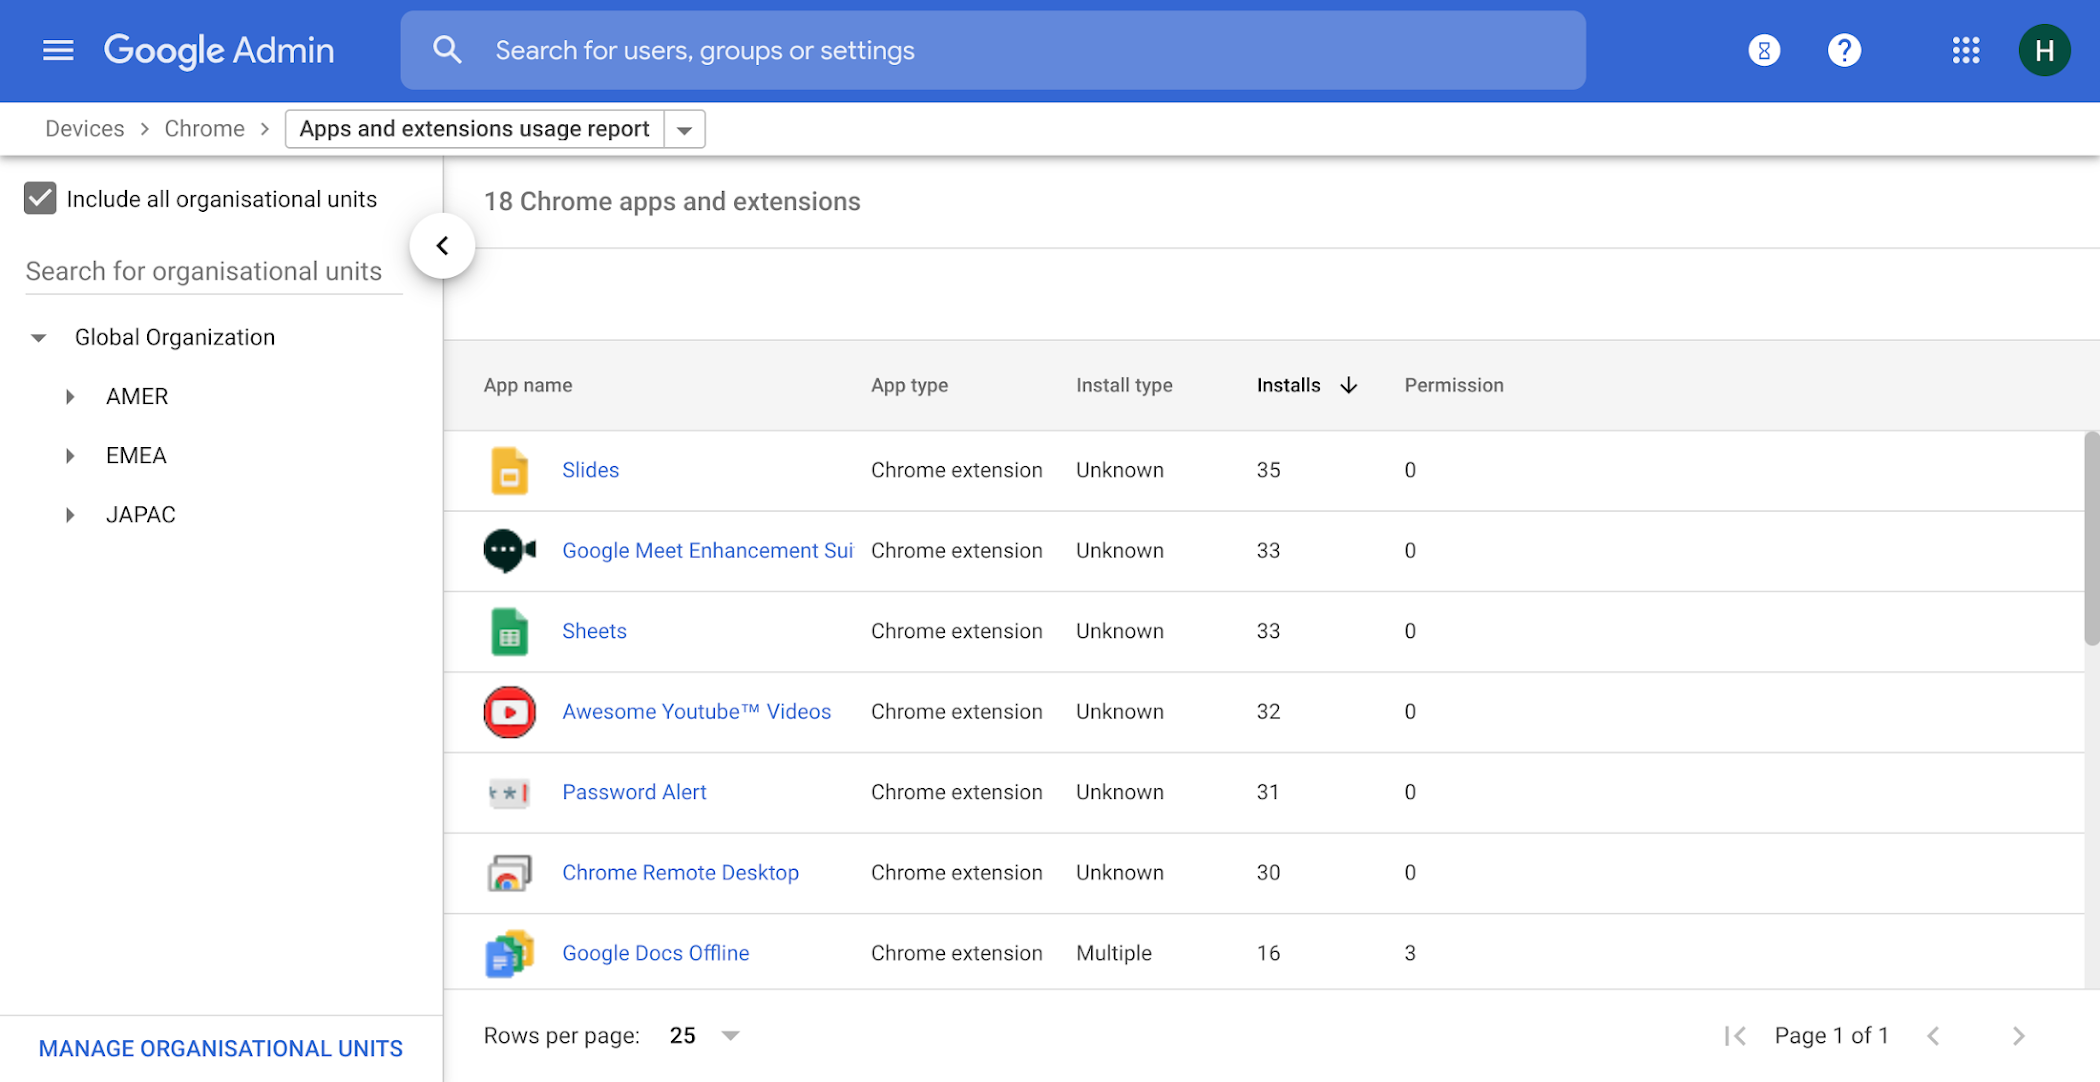
Task: Open the help question mark icon
Action: pyautogui.click(x=1844, y=50)
